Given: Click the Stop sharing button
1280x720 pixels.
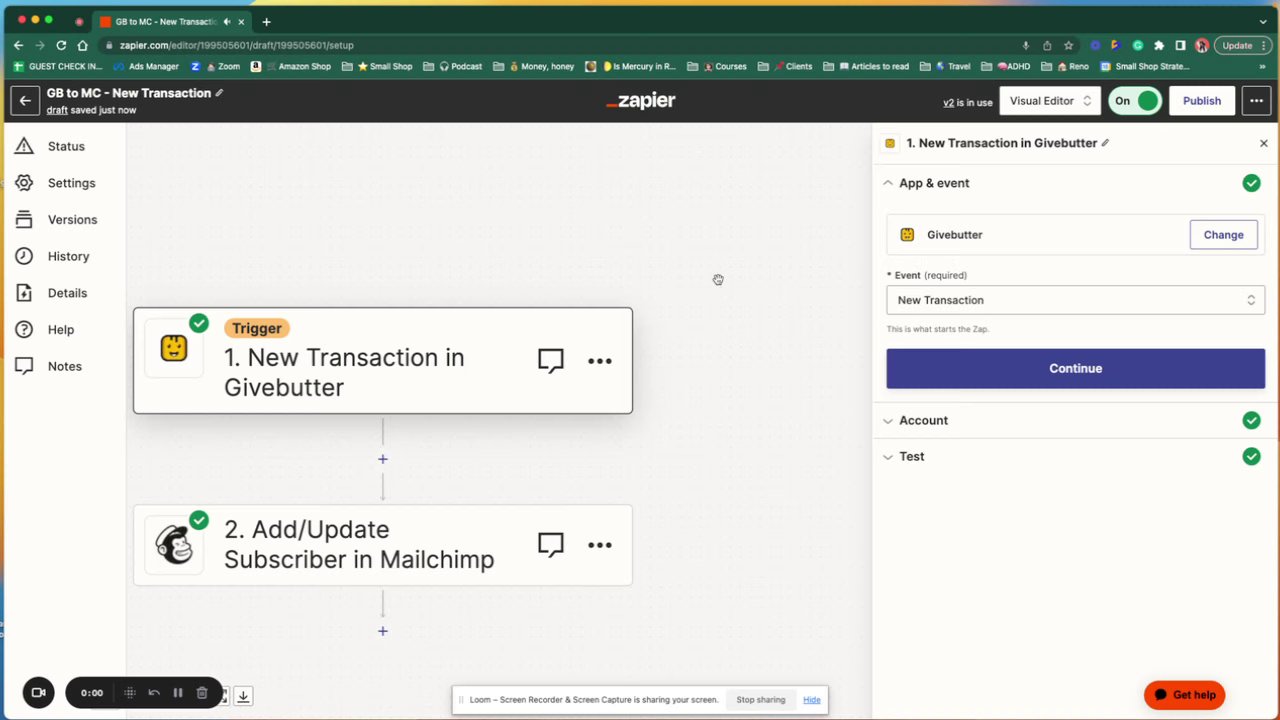Looking at the screenshot, I should (760, 700).
